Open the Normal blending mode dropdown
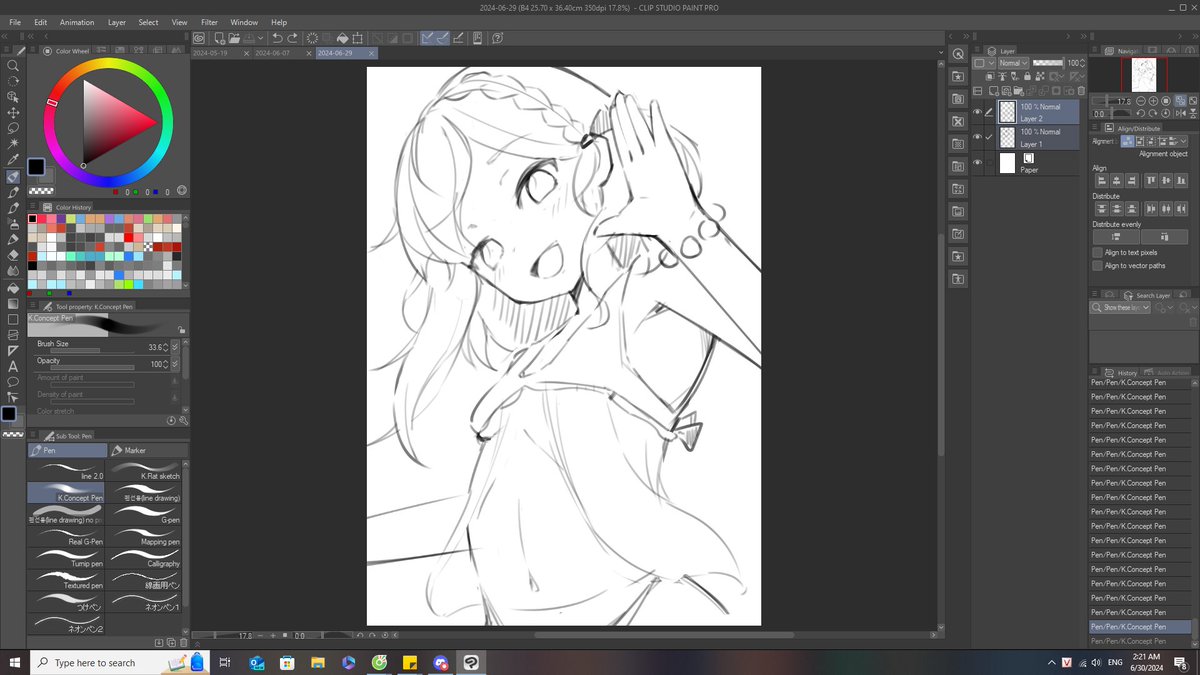This screenshot has height=675, width=1200. tap(1013, 63)
